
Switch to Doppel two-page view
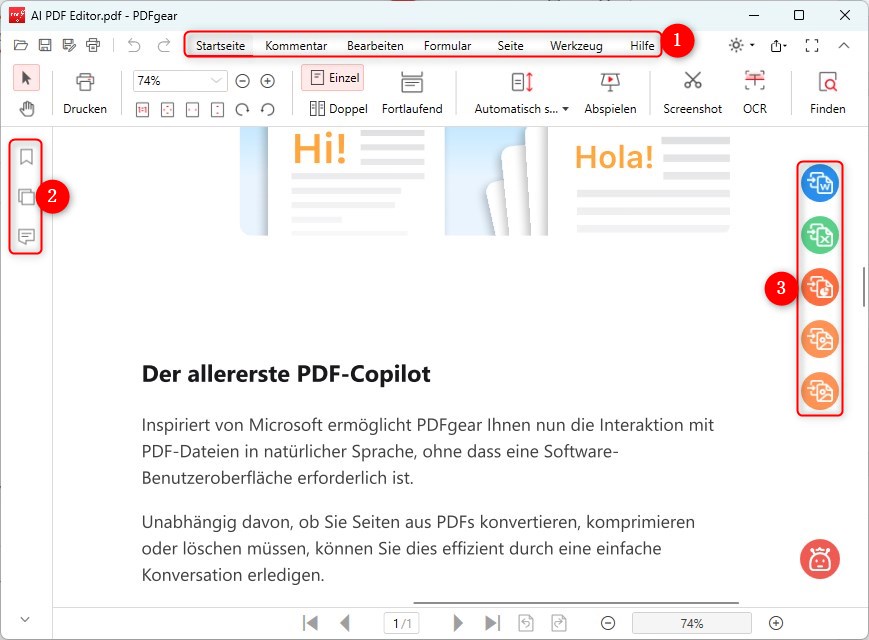[x=338, y=109]
